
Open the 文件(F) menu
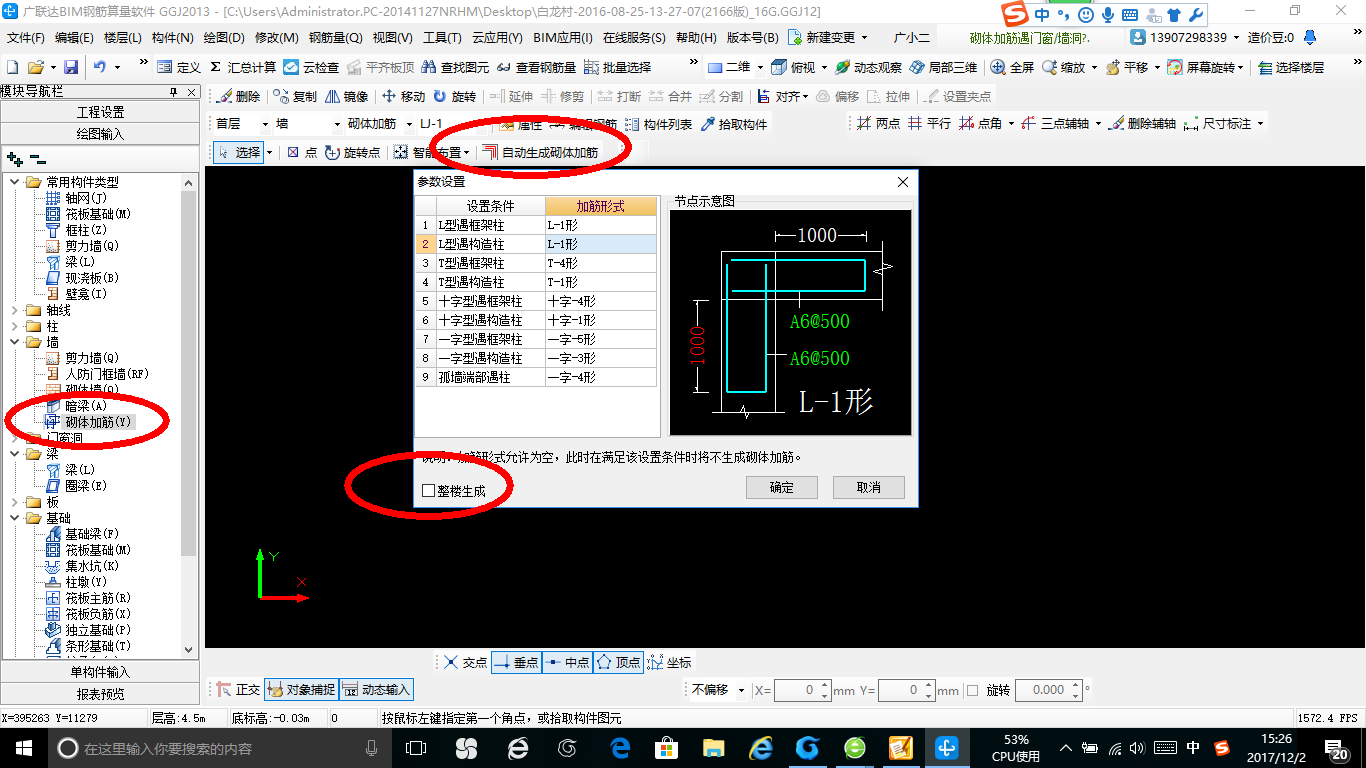26,37
